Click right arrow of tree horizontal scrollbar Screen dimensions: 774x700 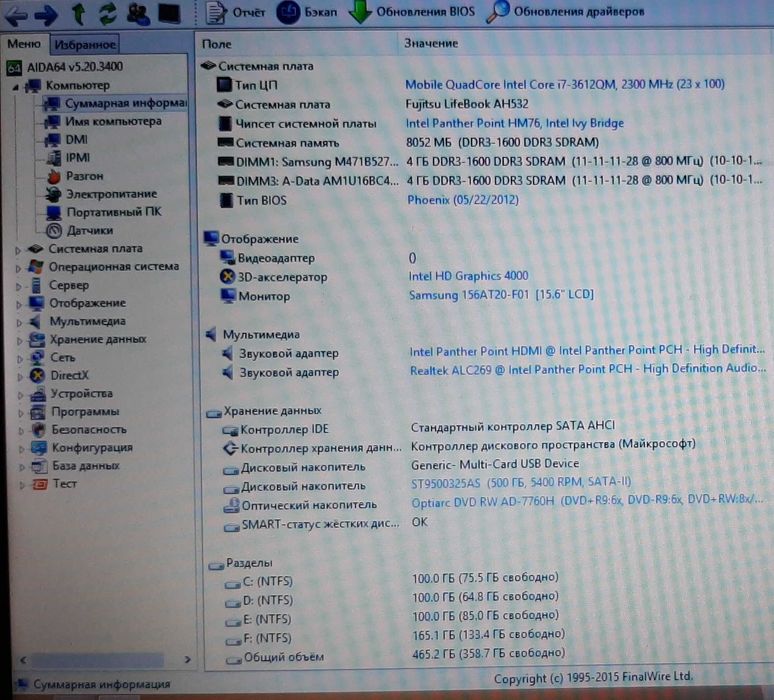pyautogui.click(x=187, y=659)
